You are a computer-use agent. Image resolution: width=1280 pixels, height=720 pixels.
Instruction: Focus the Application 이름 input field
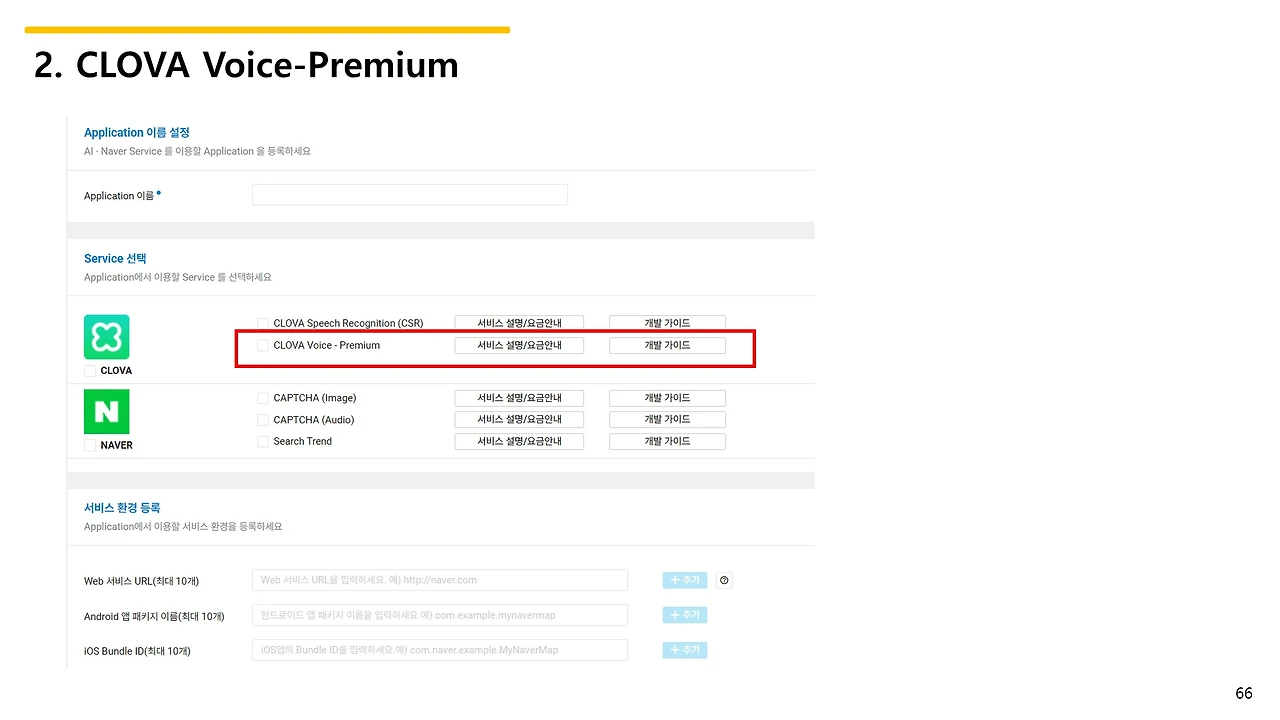tap(410, 195)
